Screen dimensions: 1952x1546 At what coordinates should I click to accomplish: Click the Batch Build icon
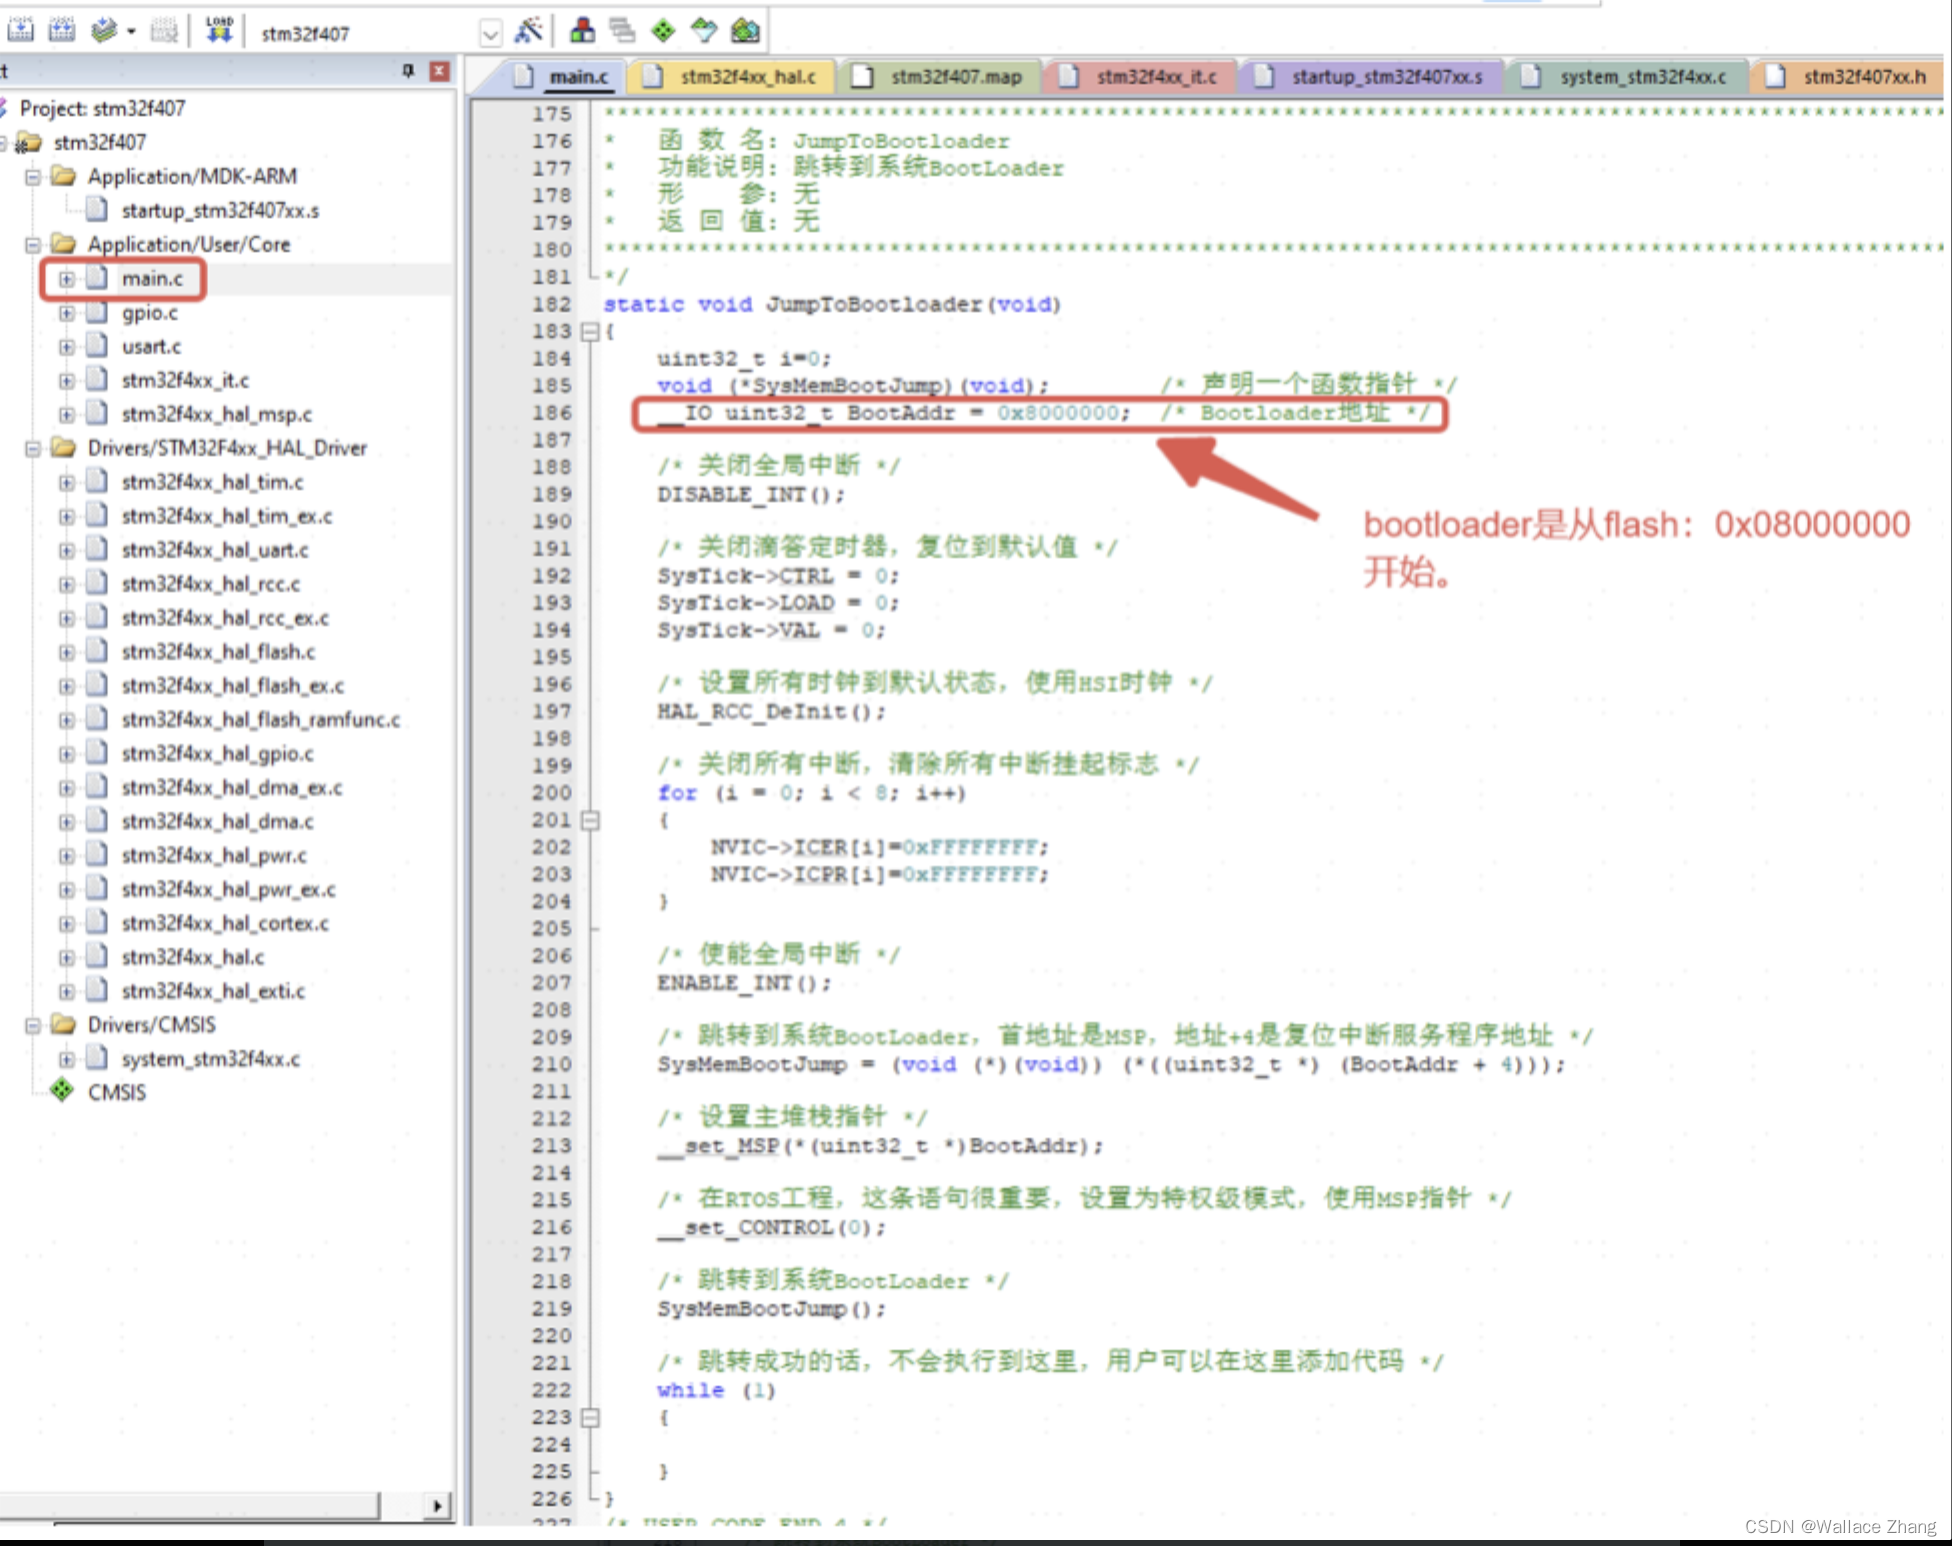[163, 29]
